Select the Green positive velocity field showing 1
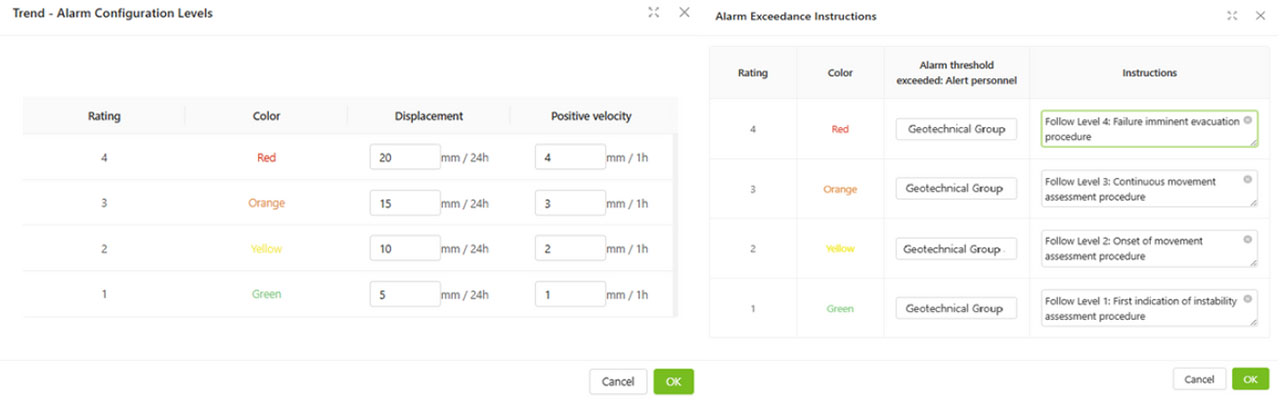Viewport: 1280px width, 402px height. click(x=570, y=295)
